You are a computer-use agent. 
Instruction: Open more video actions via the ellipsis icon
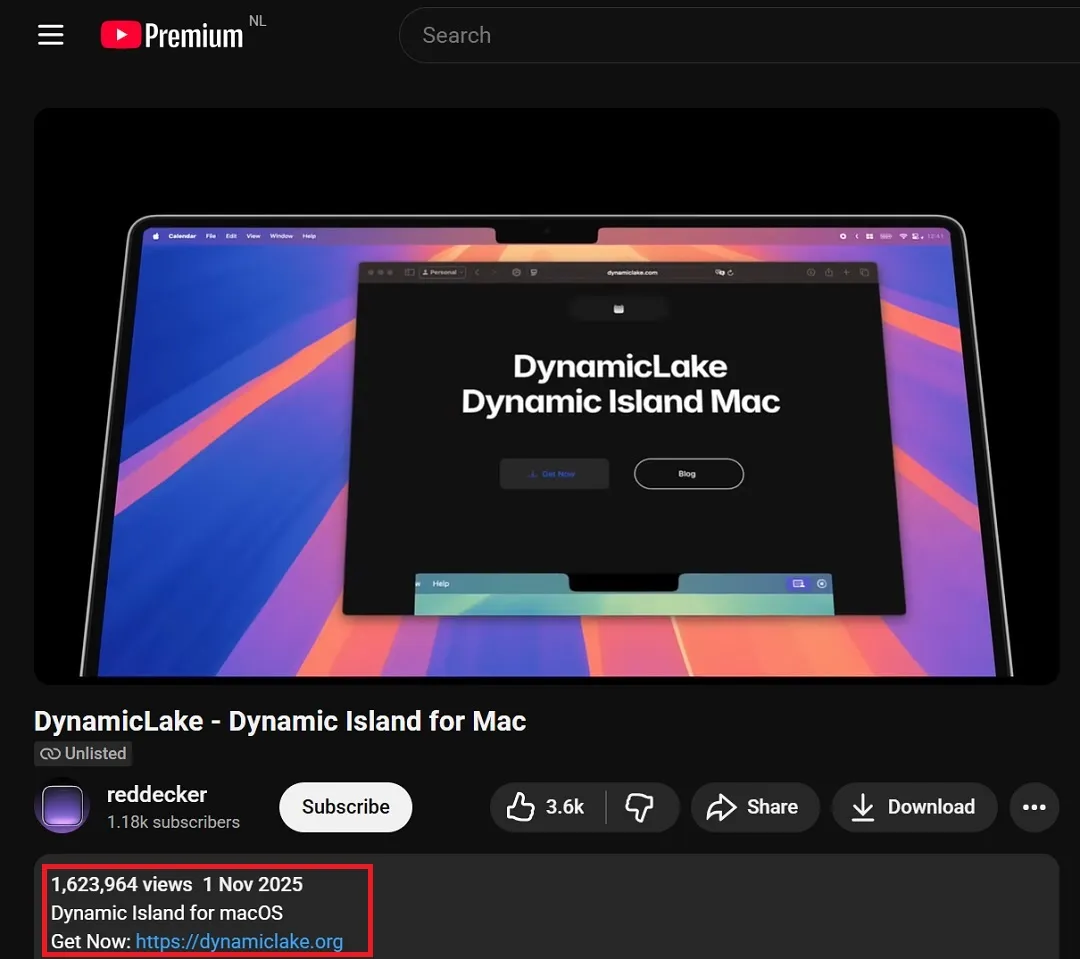coord(1034,807)
